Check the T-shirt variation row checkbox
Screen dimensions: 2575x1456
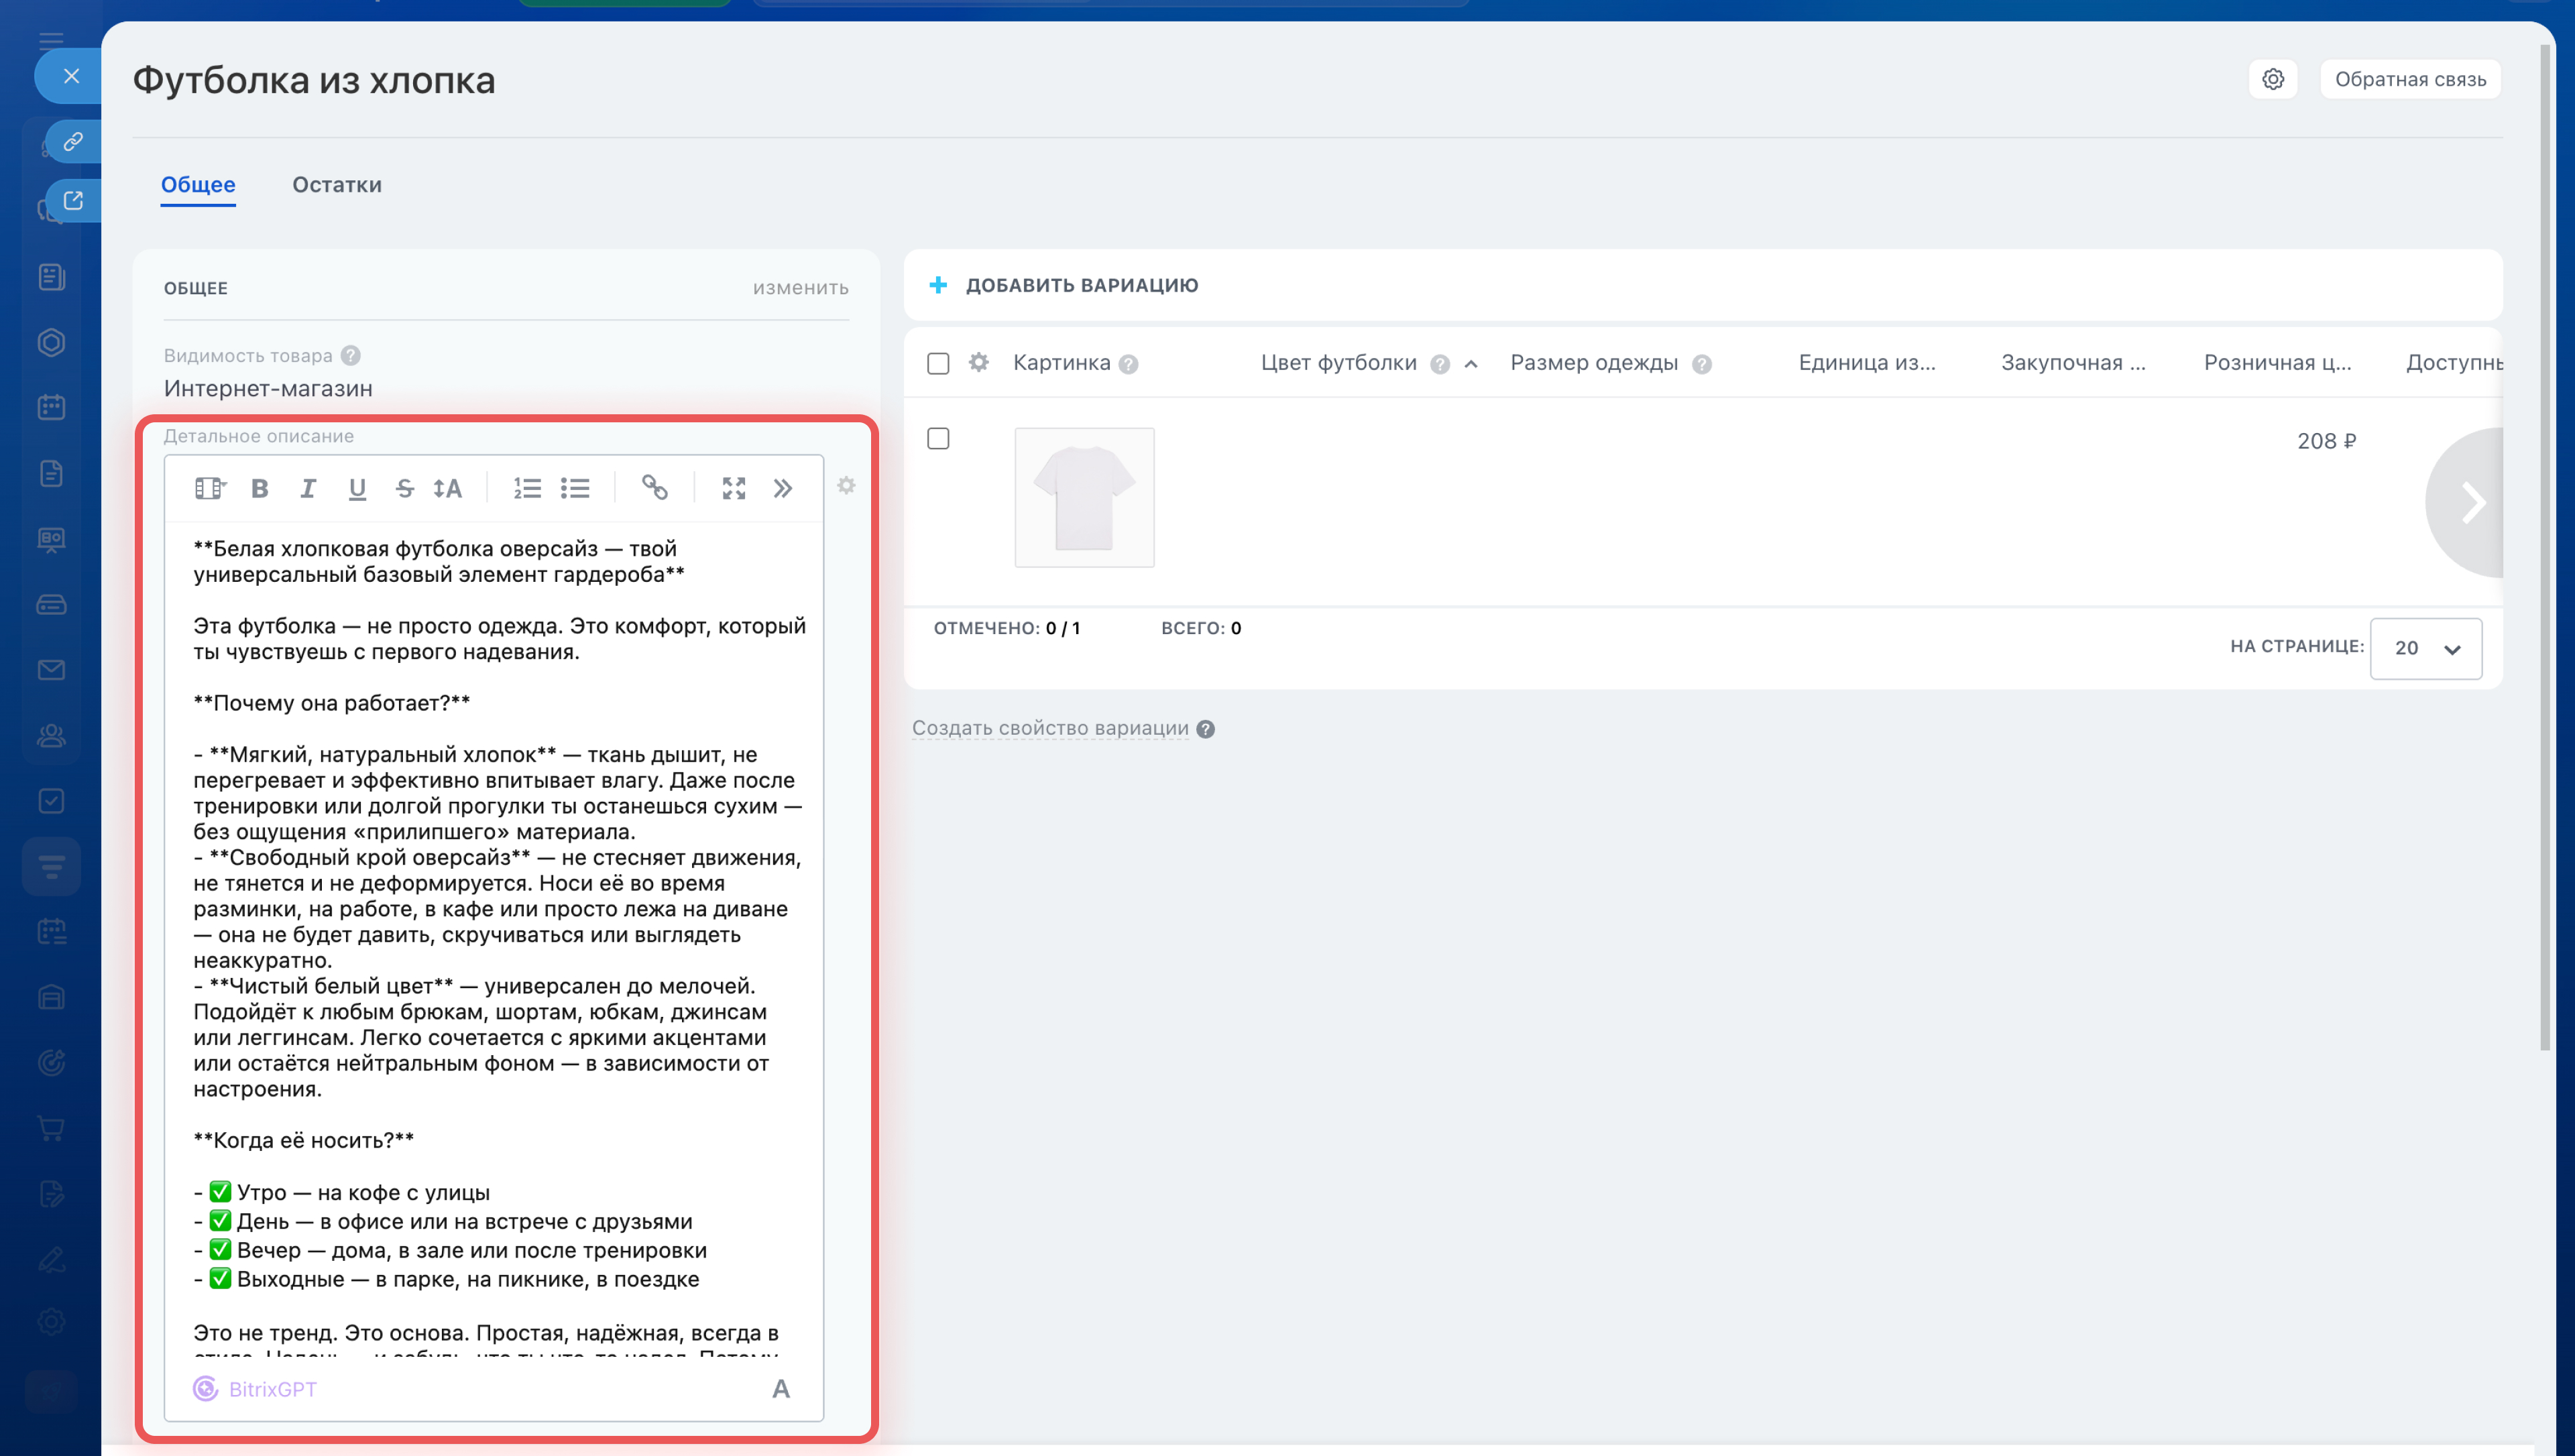point(937,439)
